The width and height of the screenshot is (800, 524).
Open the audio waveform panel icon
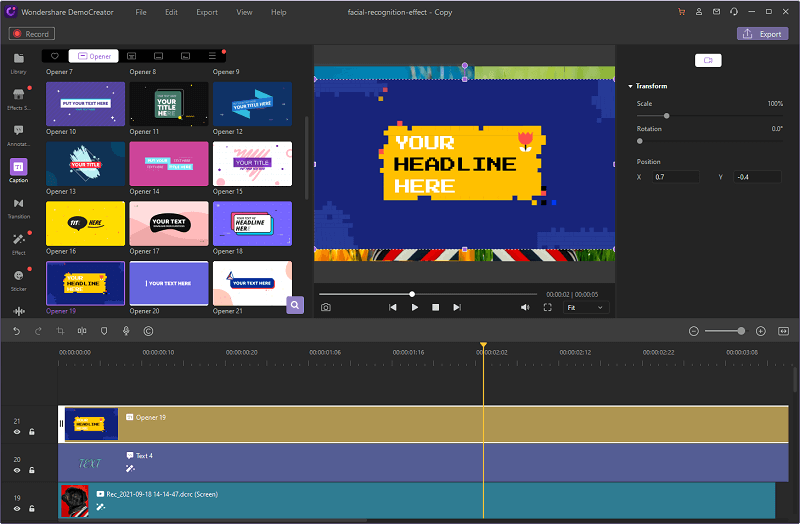click(x=19, y=311)
